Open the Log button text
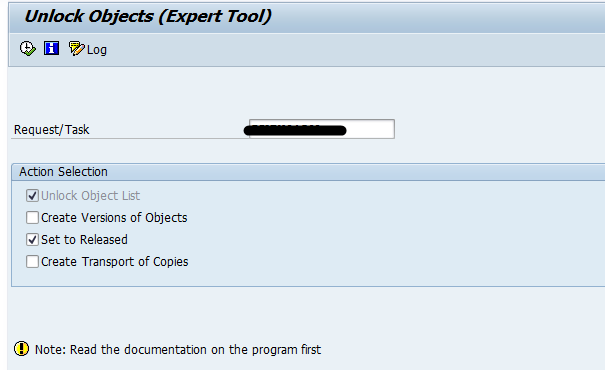 (97, 50)
